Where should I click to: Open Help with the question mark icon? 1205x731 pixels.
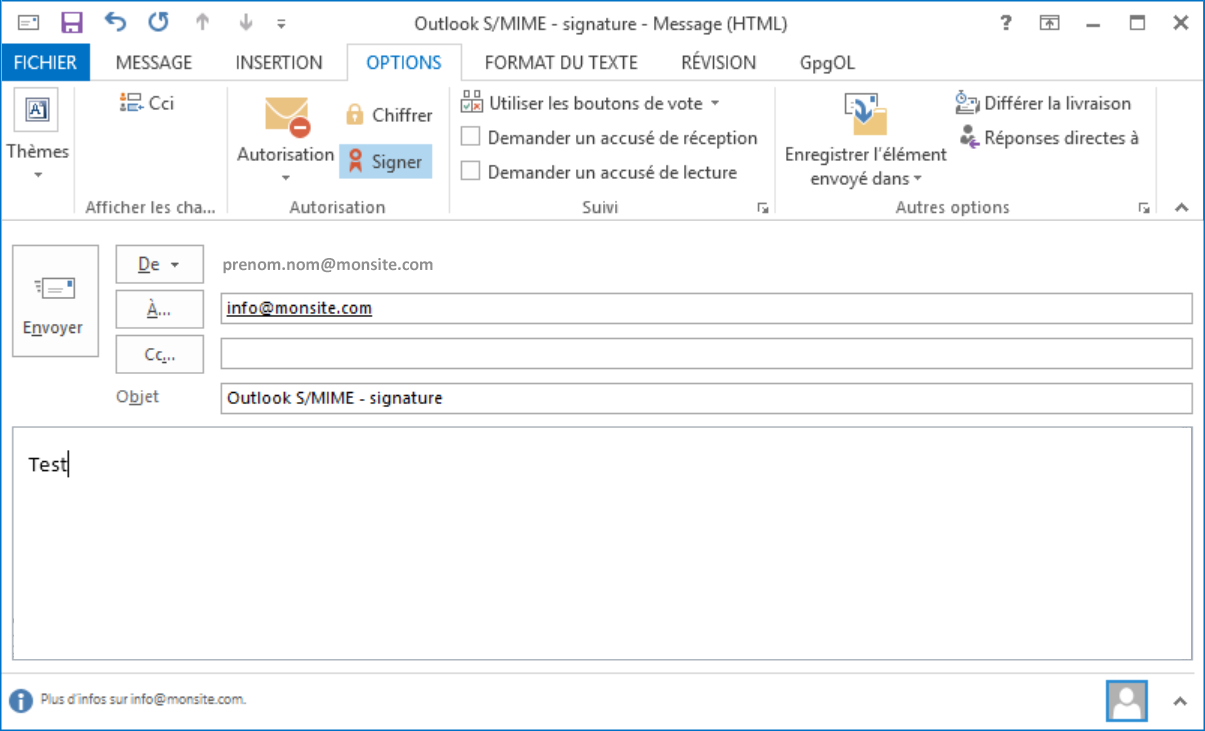click(x=1006, y=22)
